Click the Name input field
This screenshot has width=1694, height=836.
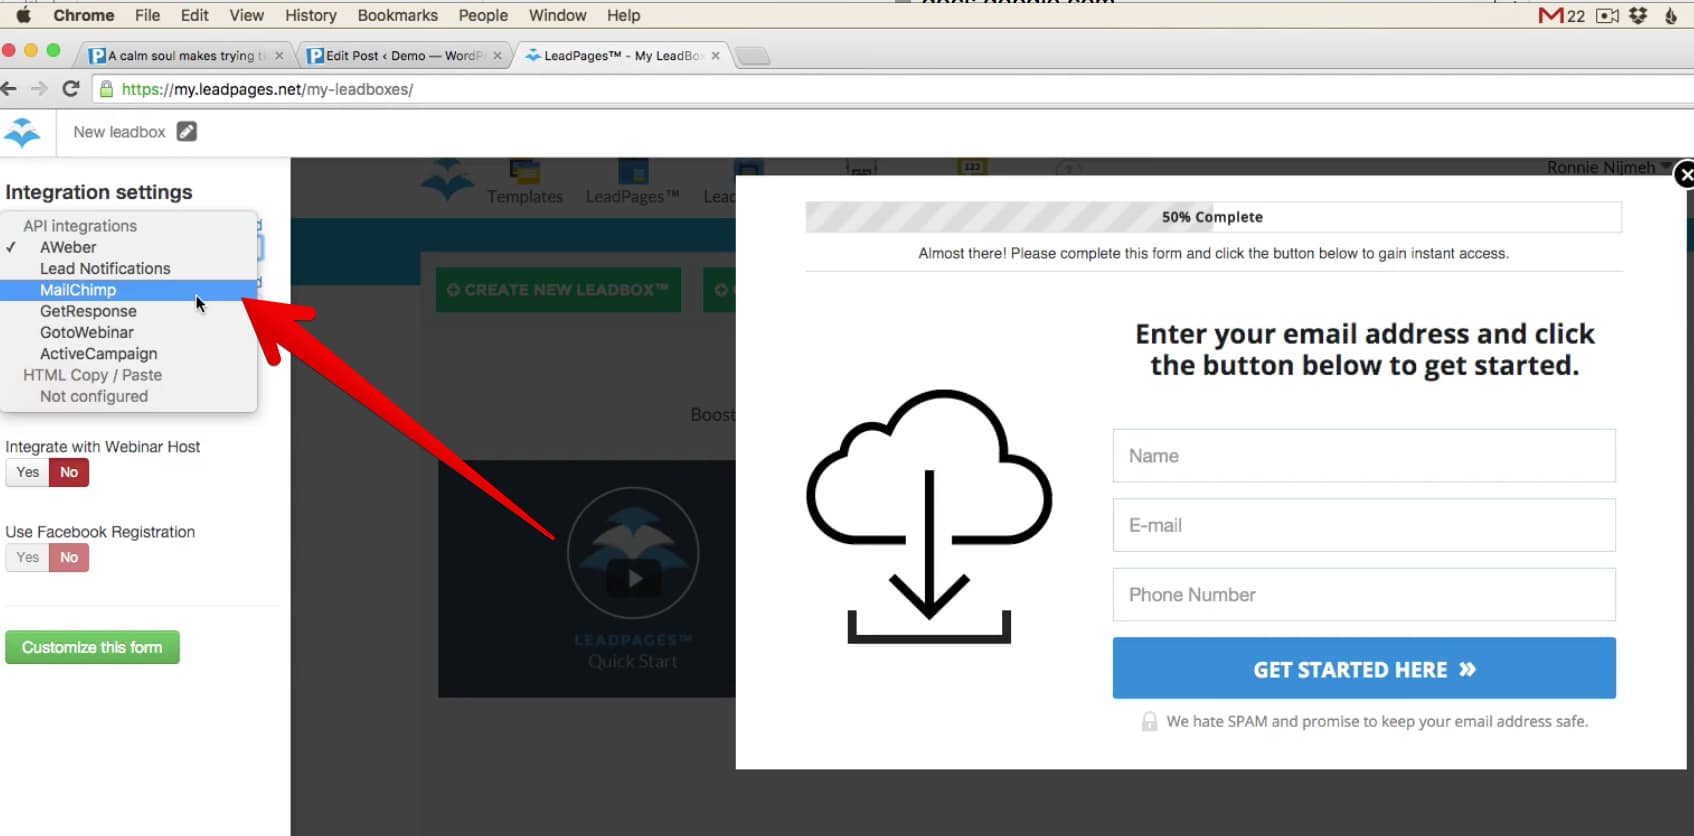(1364, 456)
